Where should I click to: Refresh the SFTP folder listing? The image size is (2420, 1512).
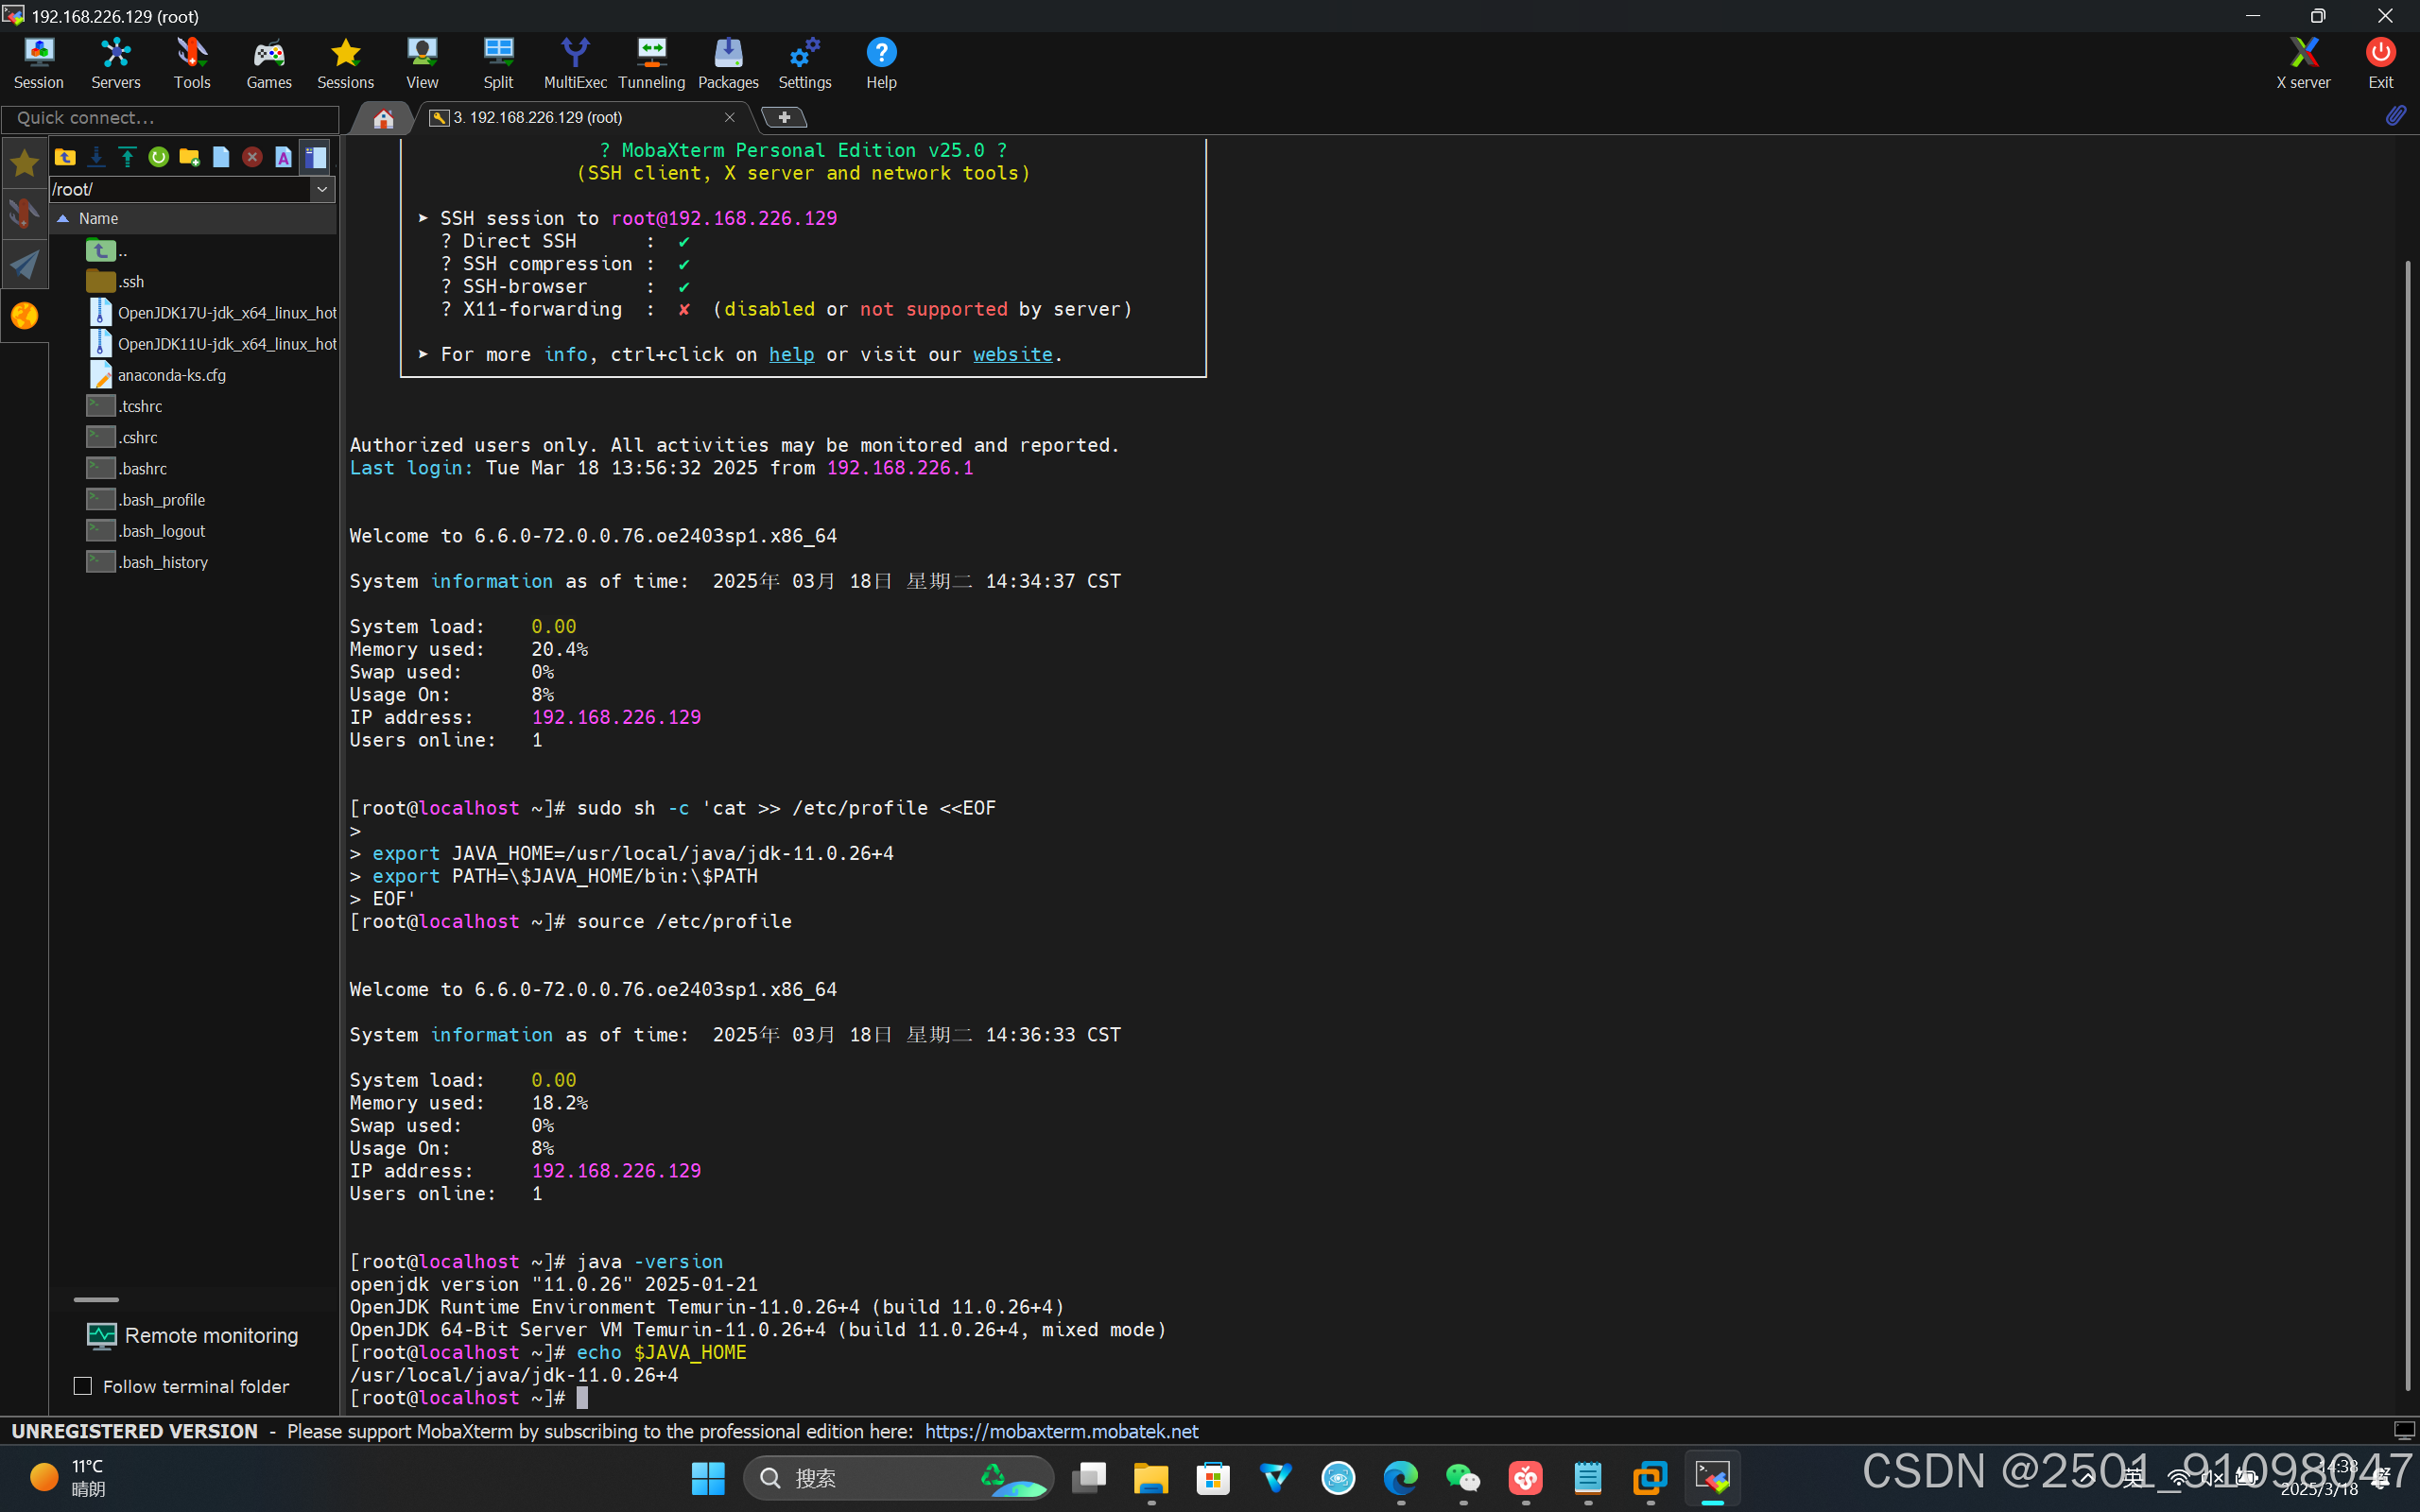pos(158,157)
